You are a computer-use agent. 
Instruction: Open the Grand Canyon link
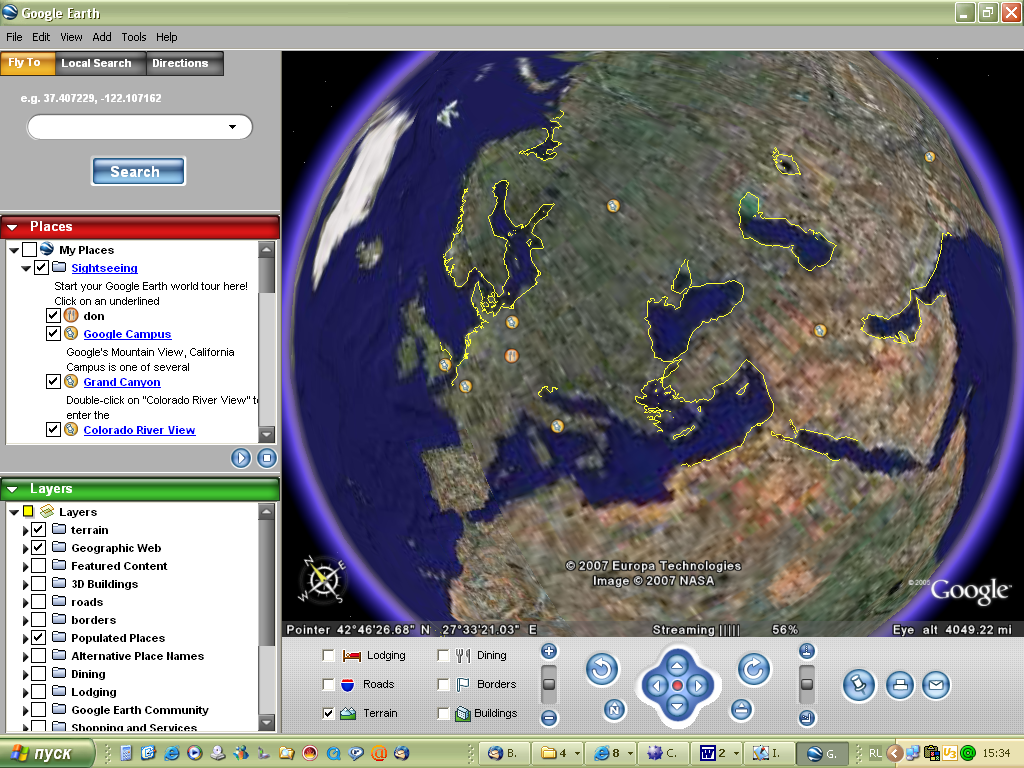[122, 383]
